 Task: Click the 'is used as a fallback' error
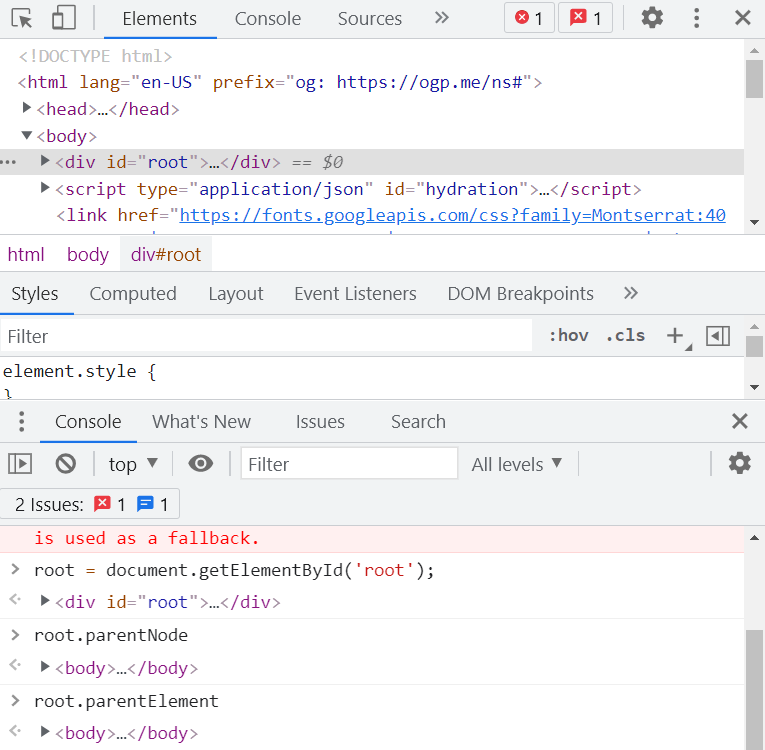click(x=146, y=538)
